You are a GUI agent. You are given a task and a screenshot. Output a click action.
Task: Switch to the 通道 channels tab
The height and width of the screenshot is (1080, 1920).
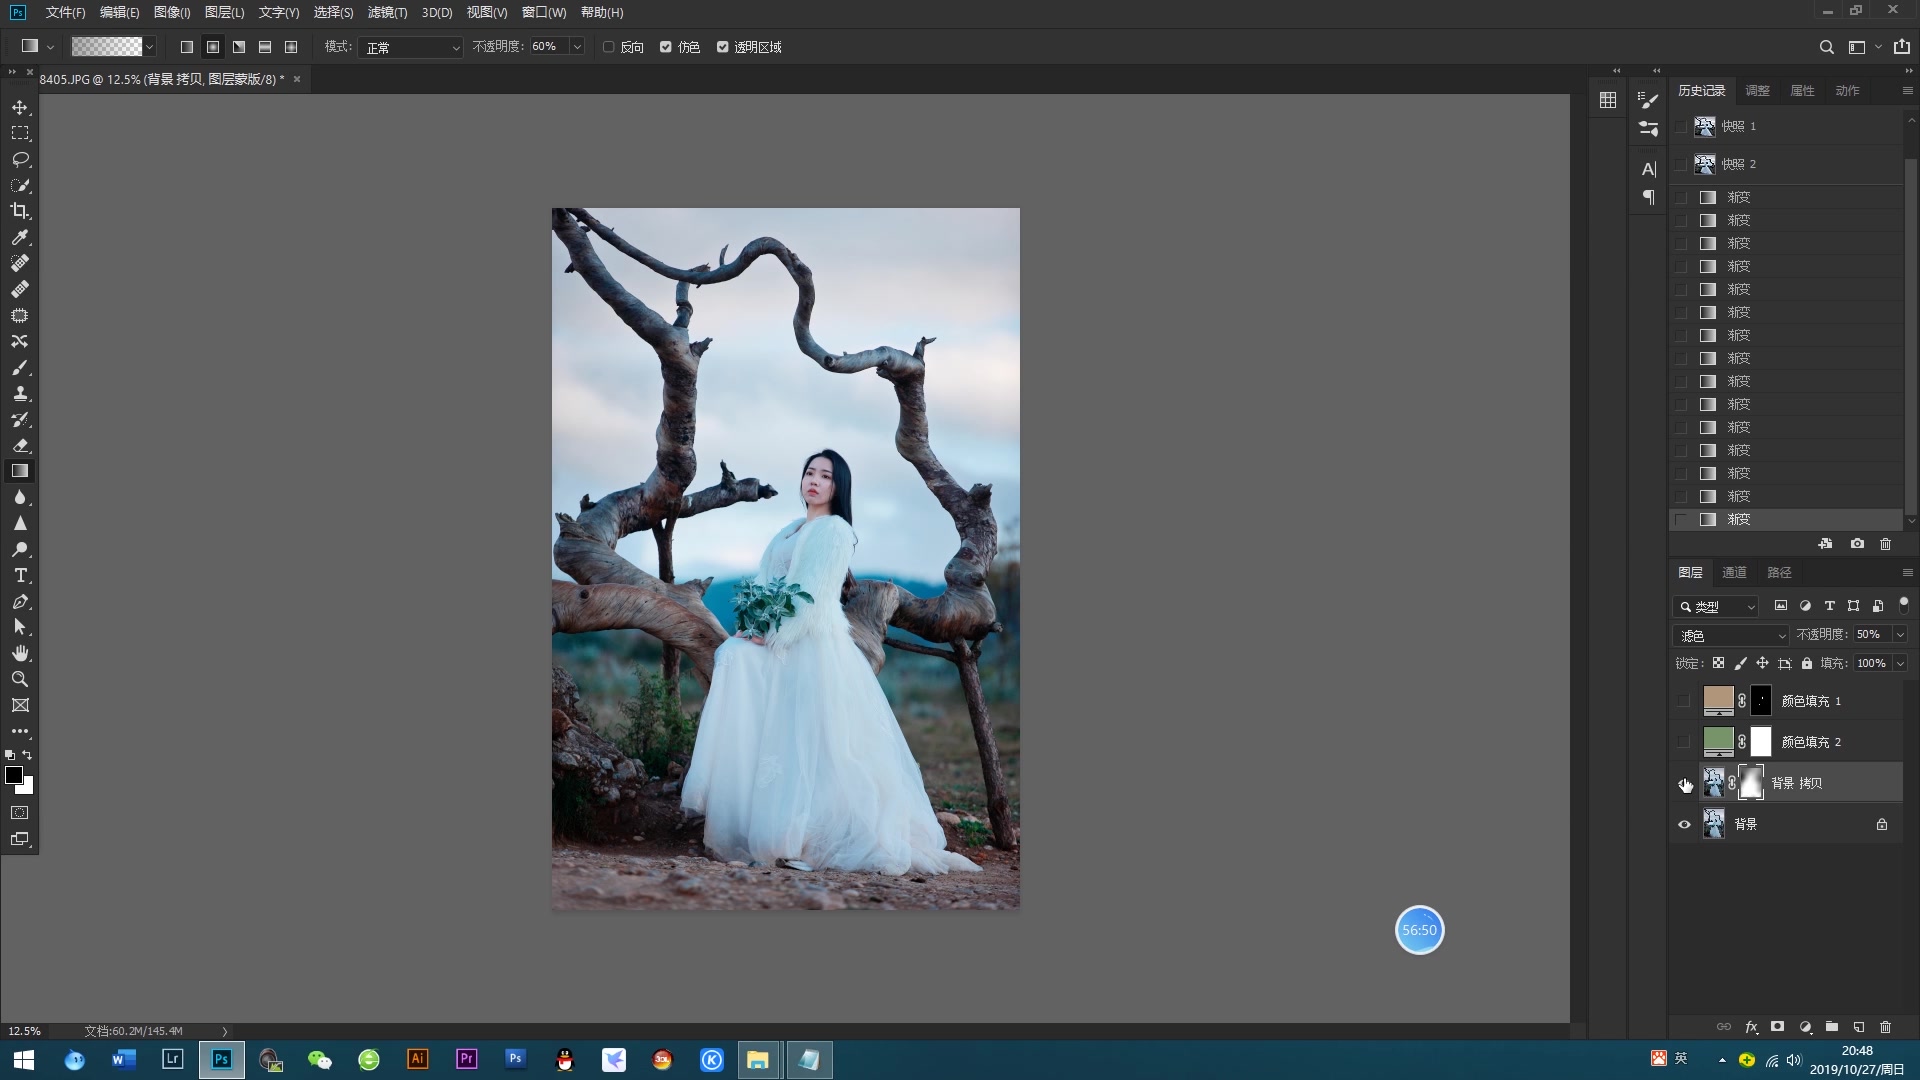1734,572
